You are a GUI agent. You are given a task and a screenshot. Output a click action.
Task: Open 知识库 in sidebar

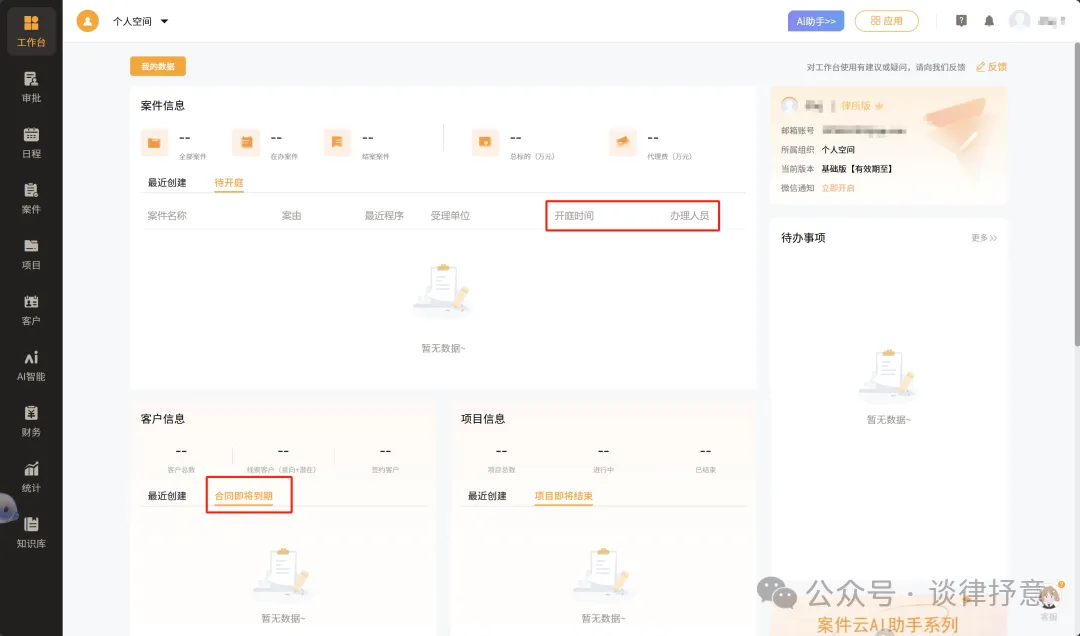[x=31, y=532]
